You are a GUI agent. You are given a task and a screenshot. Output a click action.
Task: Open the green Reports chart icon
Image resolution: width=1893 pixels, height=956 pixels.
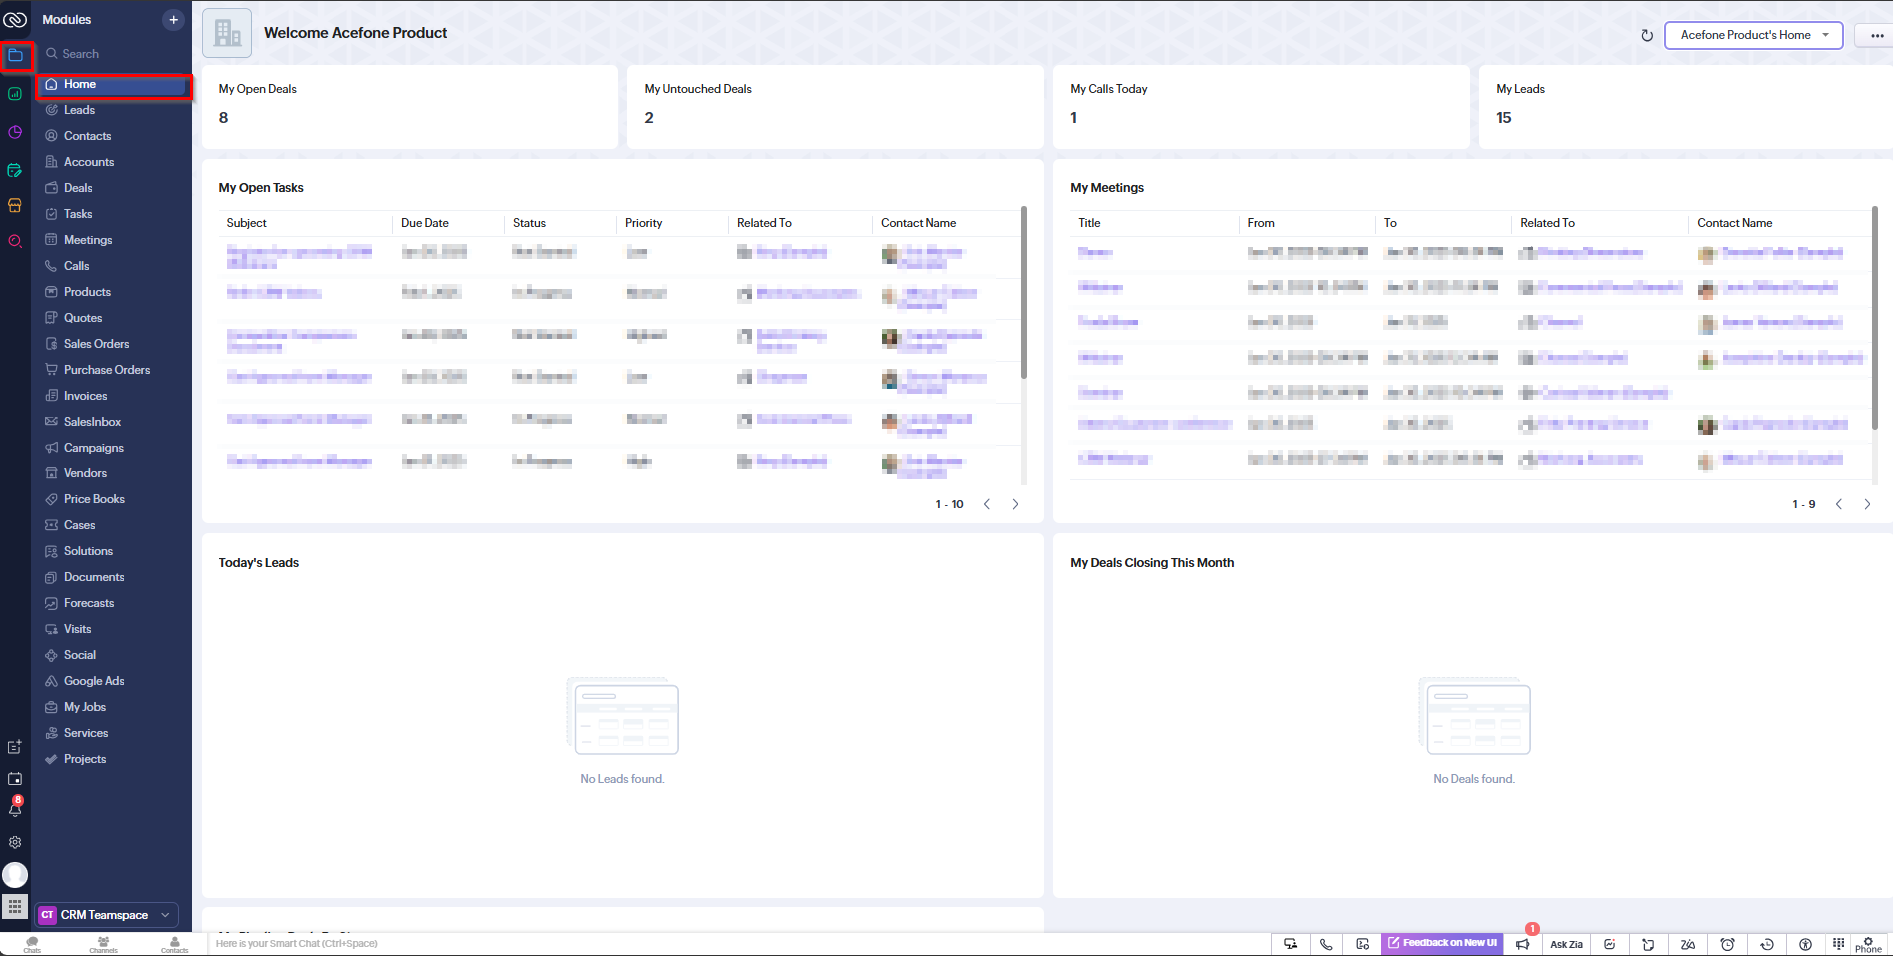[x=15, y=94]
